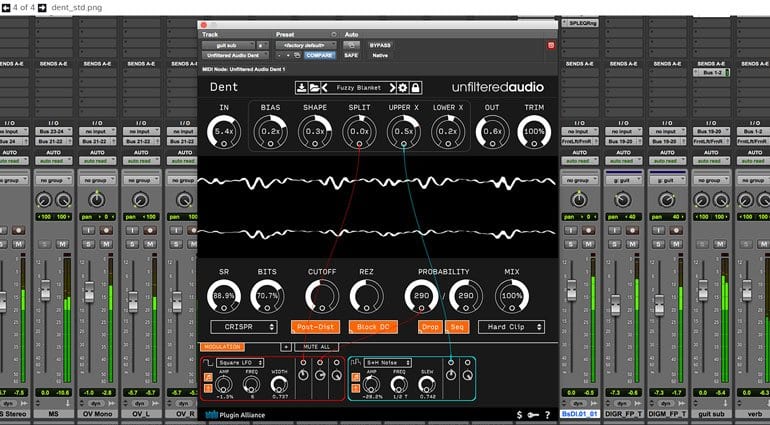The height and width of the screenshot is (425, 770).
Task: Click lower orange button in Square LFO modulator
Action: click(x=208, y=388)
